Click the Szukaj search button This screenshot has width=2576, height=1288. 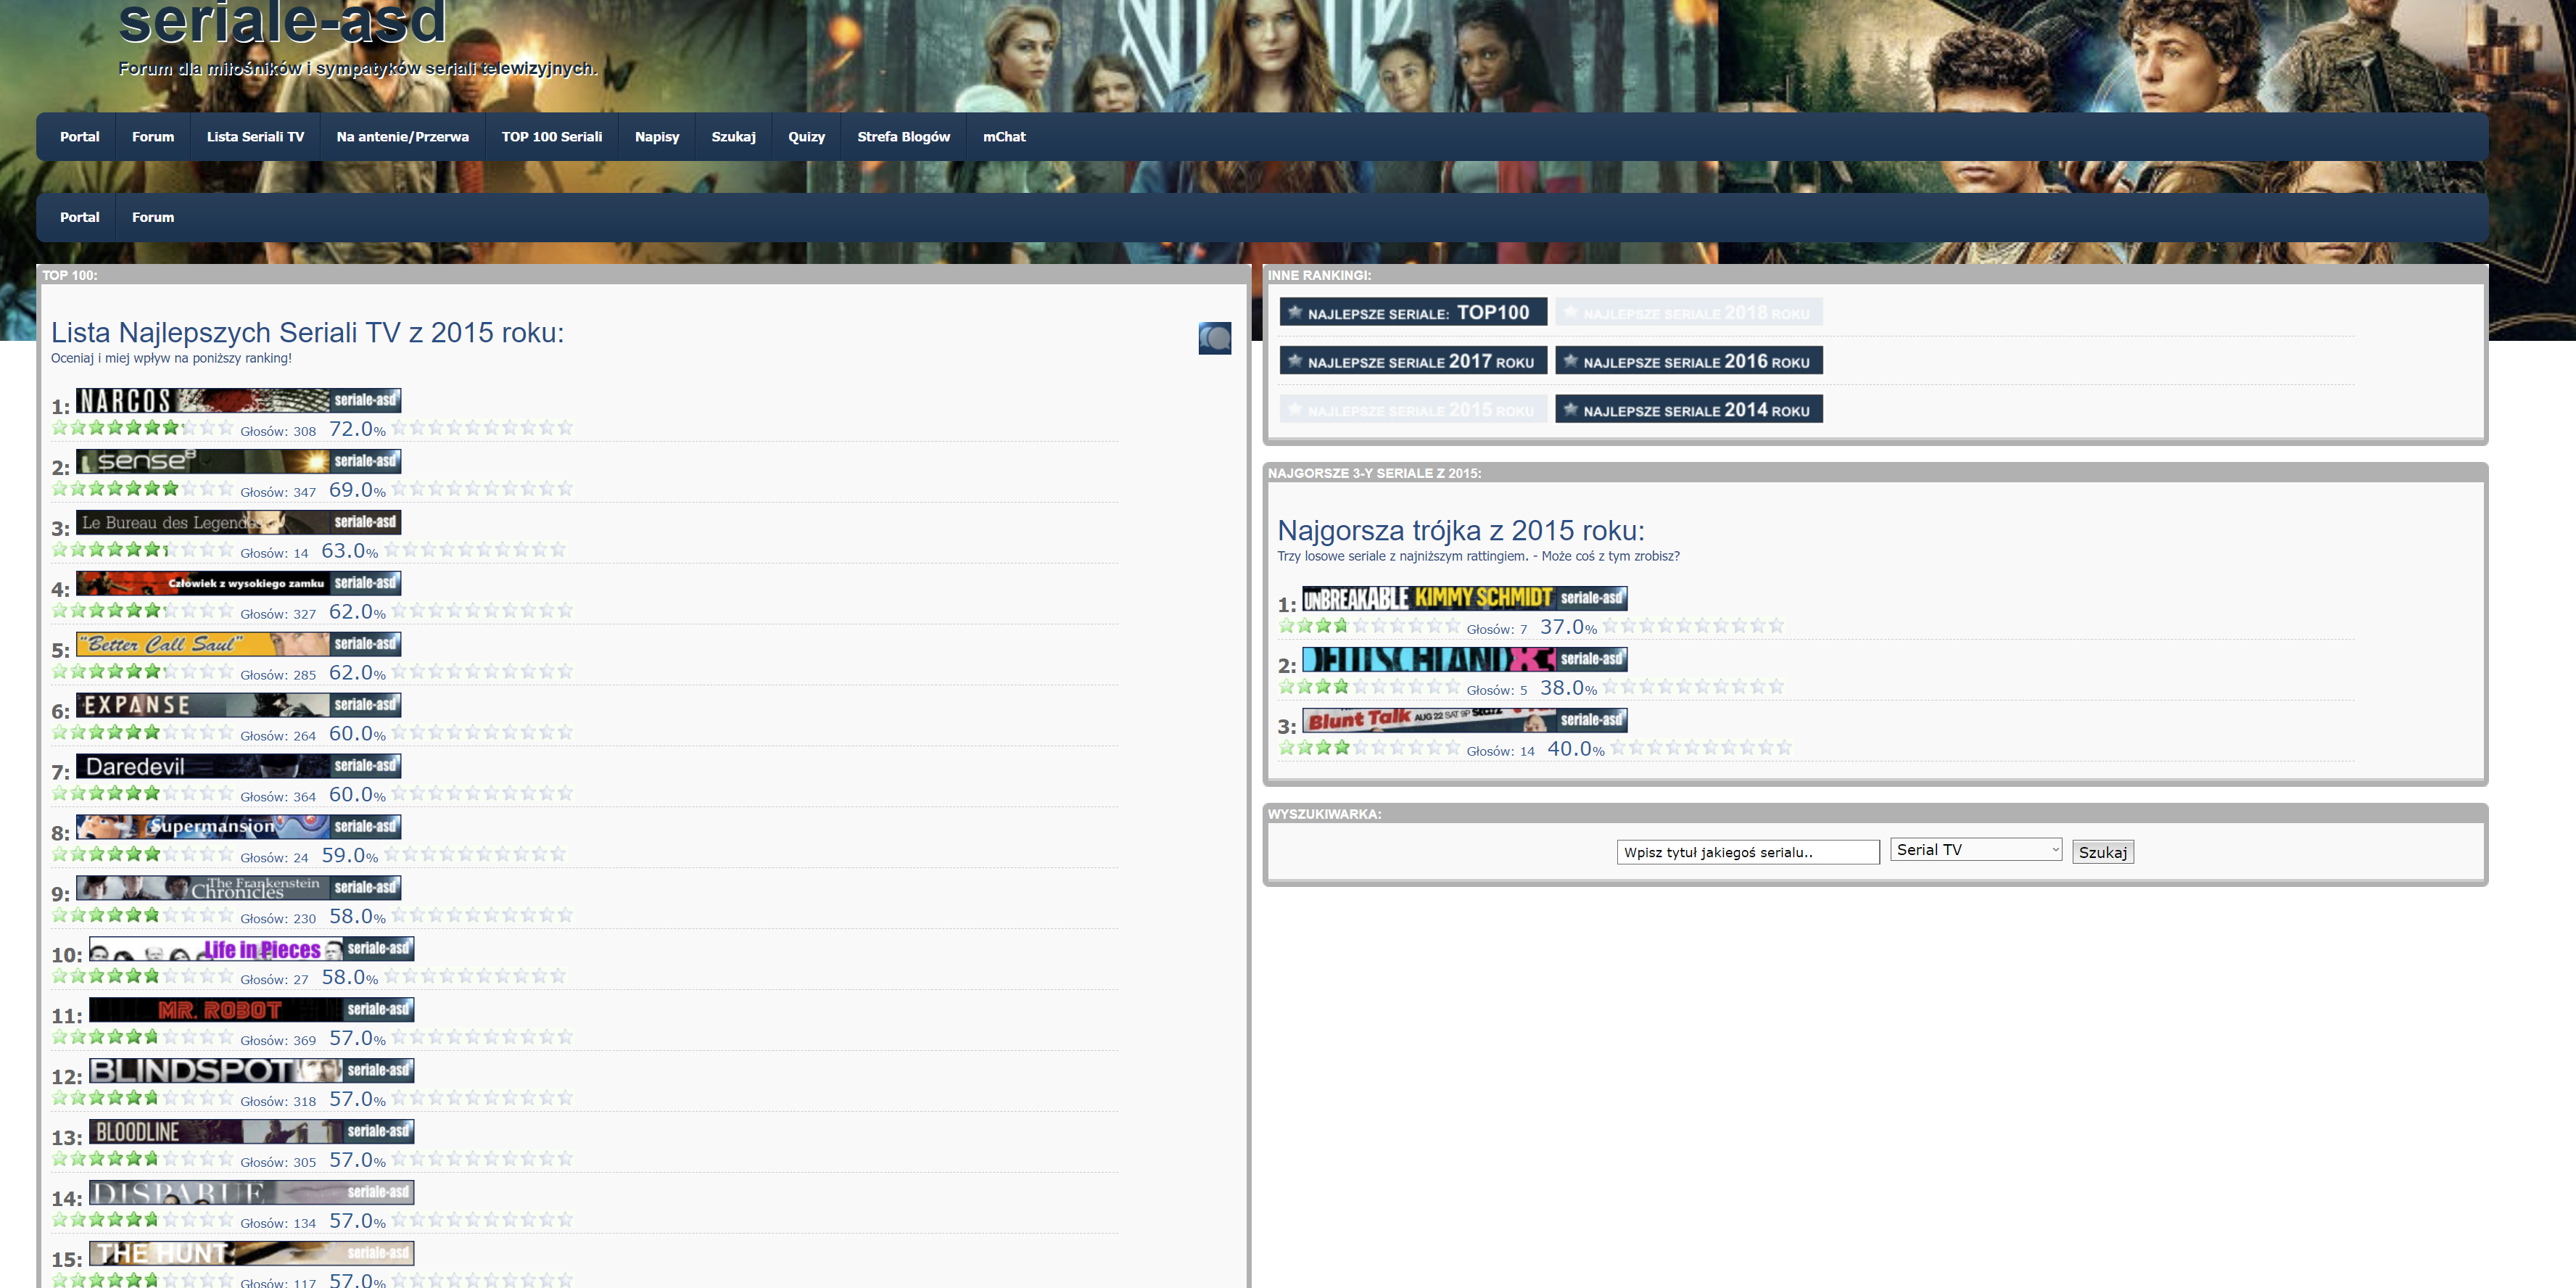coord(2102,852)
